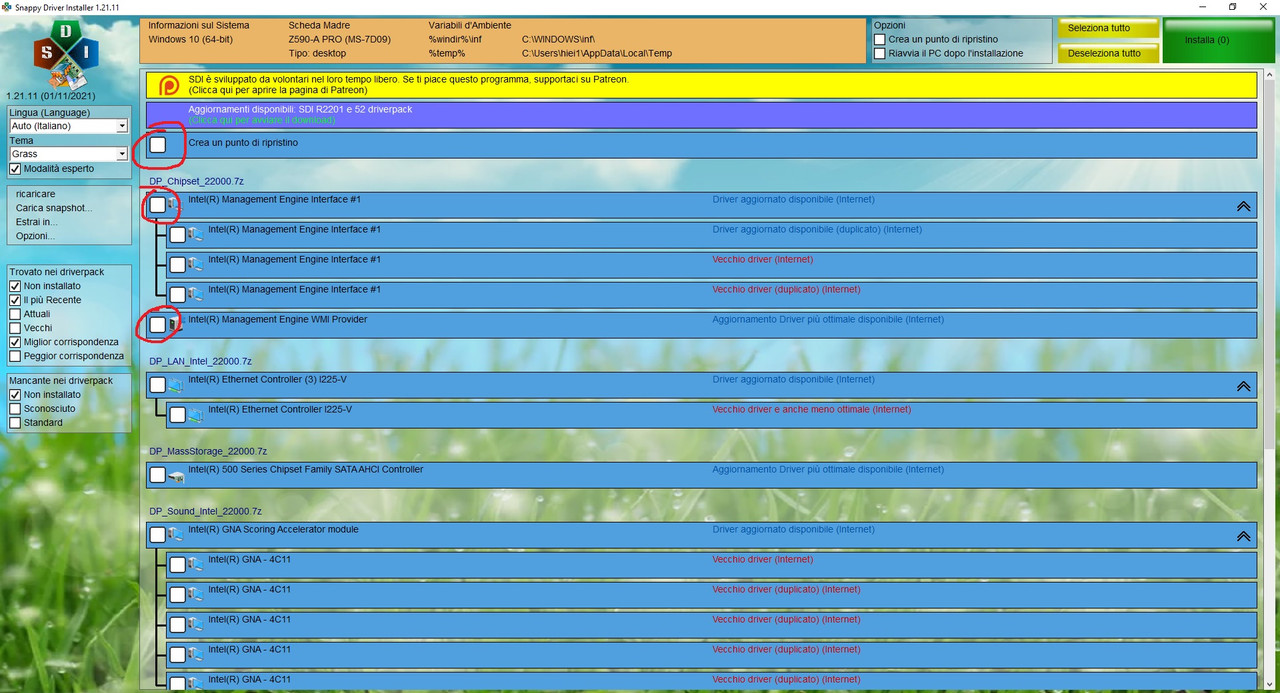Tick the 'Sconosciuto' filter checkbox
Image resolution: width=1280 pixels, height=693 pixels.
pyautogui.click(x=15, y=408)
